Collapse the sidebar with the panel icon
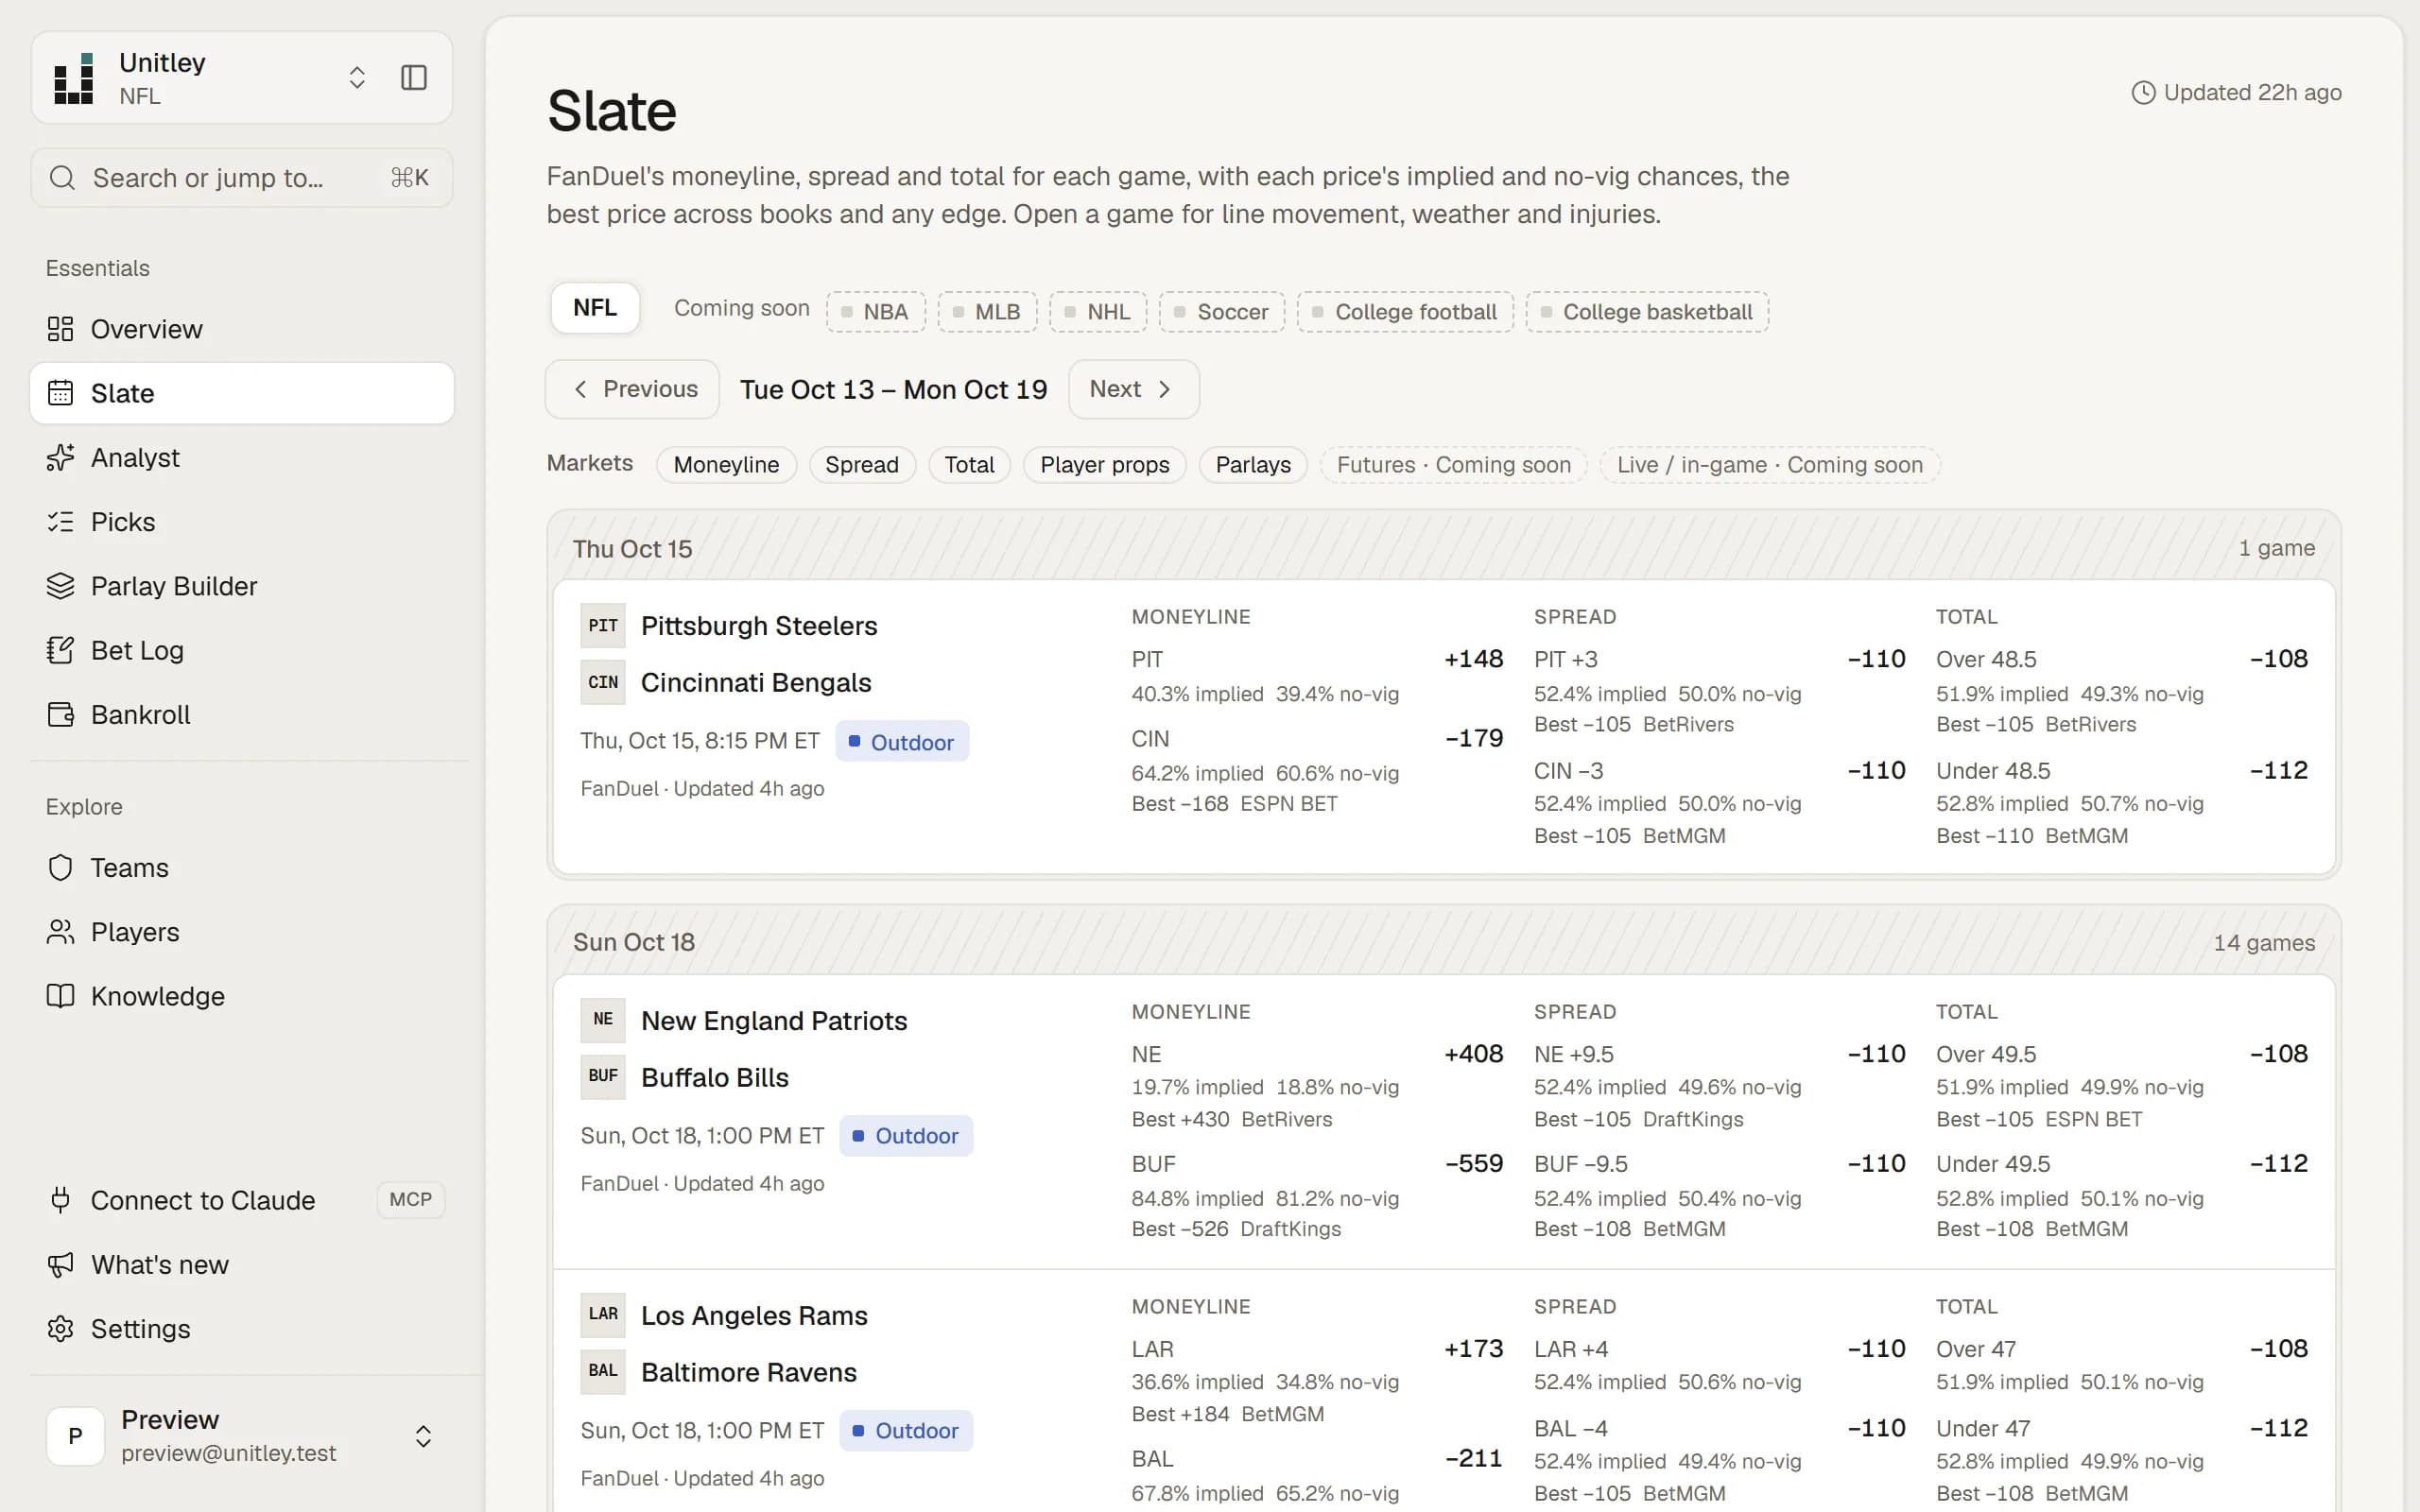The height and width of the screenshot is (1512, 2420). click(414, 78)
